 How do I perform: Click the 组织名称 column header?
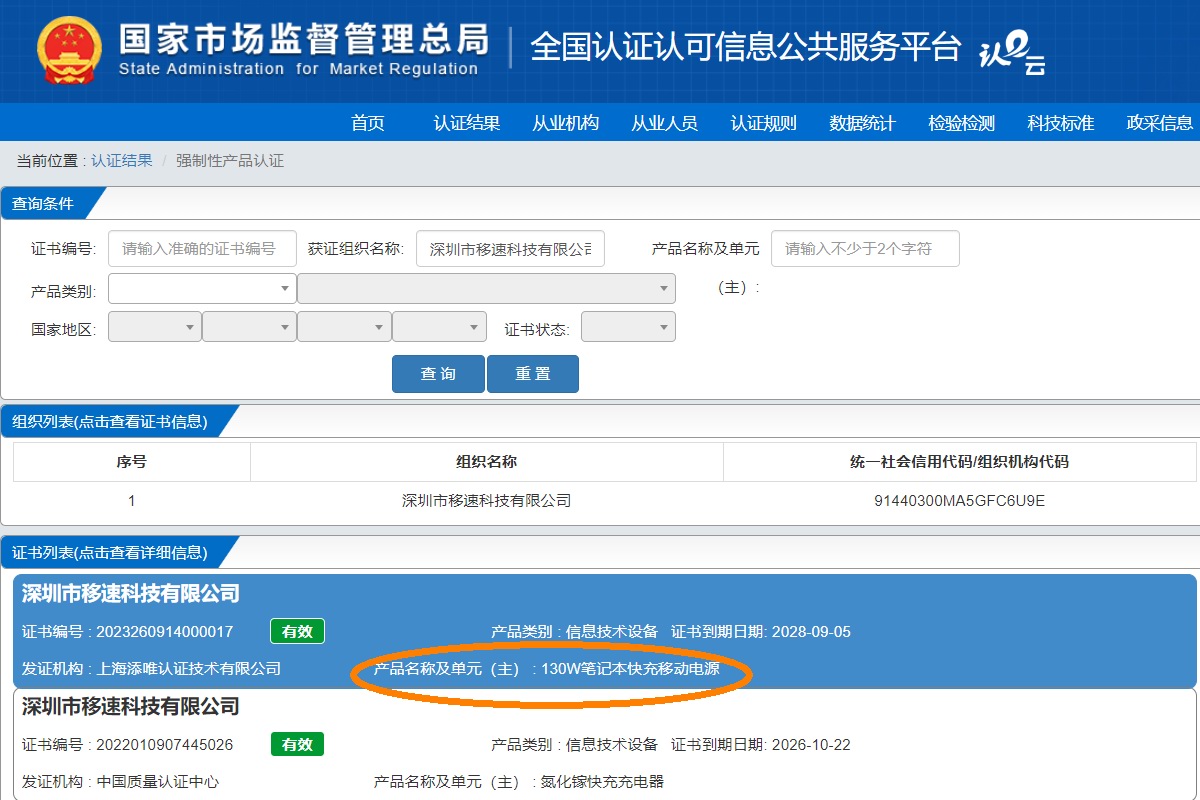pos(487,462)
